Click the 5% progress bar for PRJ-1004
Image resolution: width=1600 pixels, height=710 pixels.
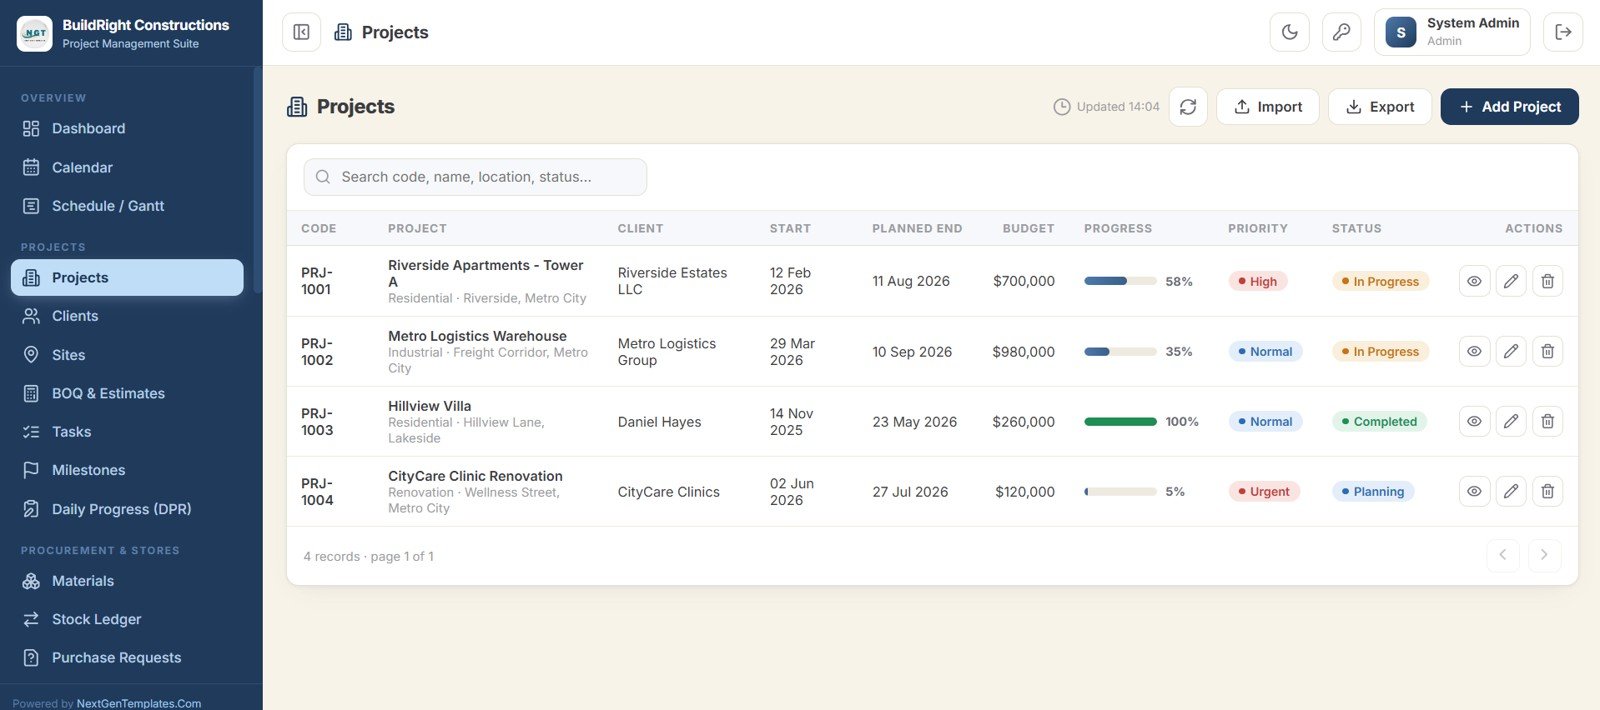[x=1120, y=491]
